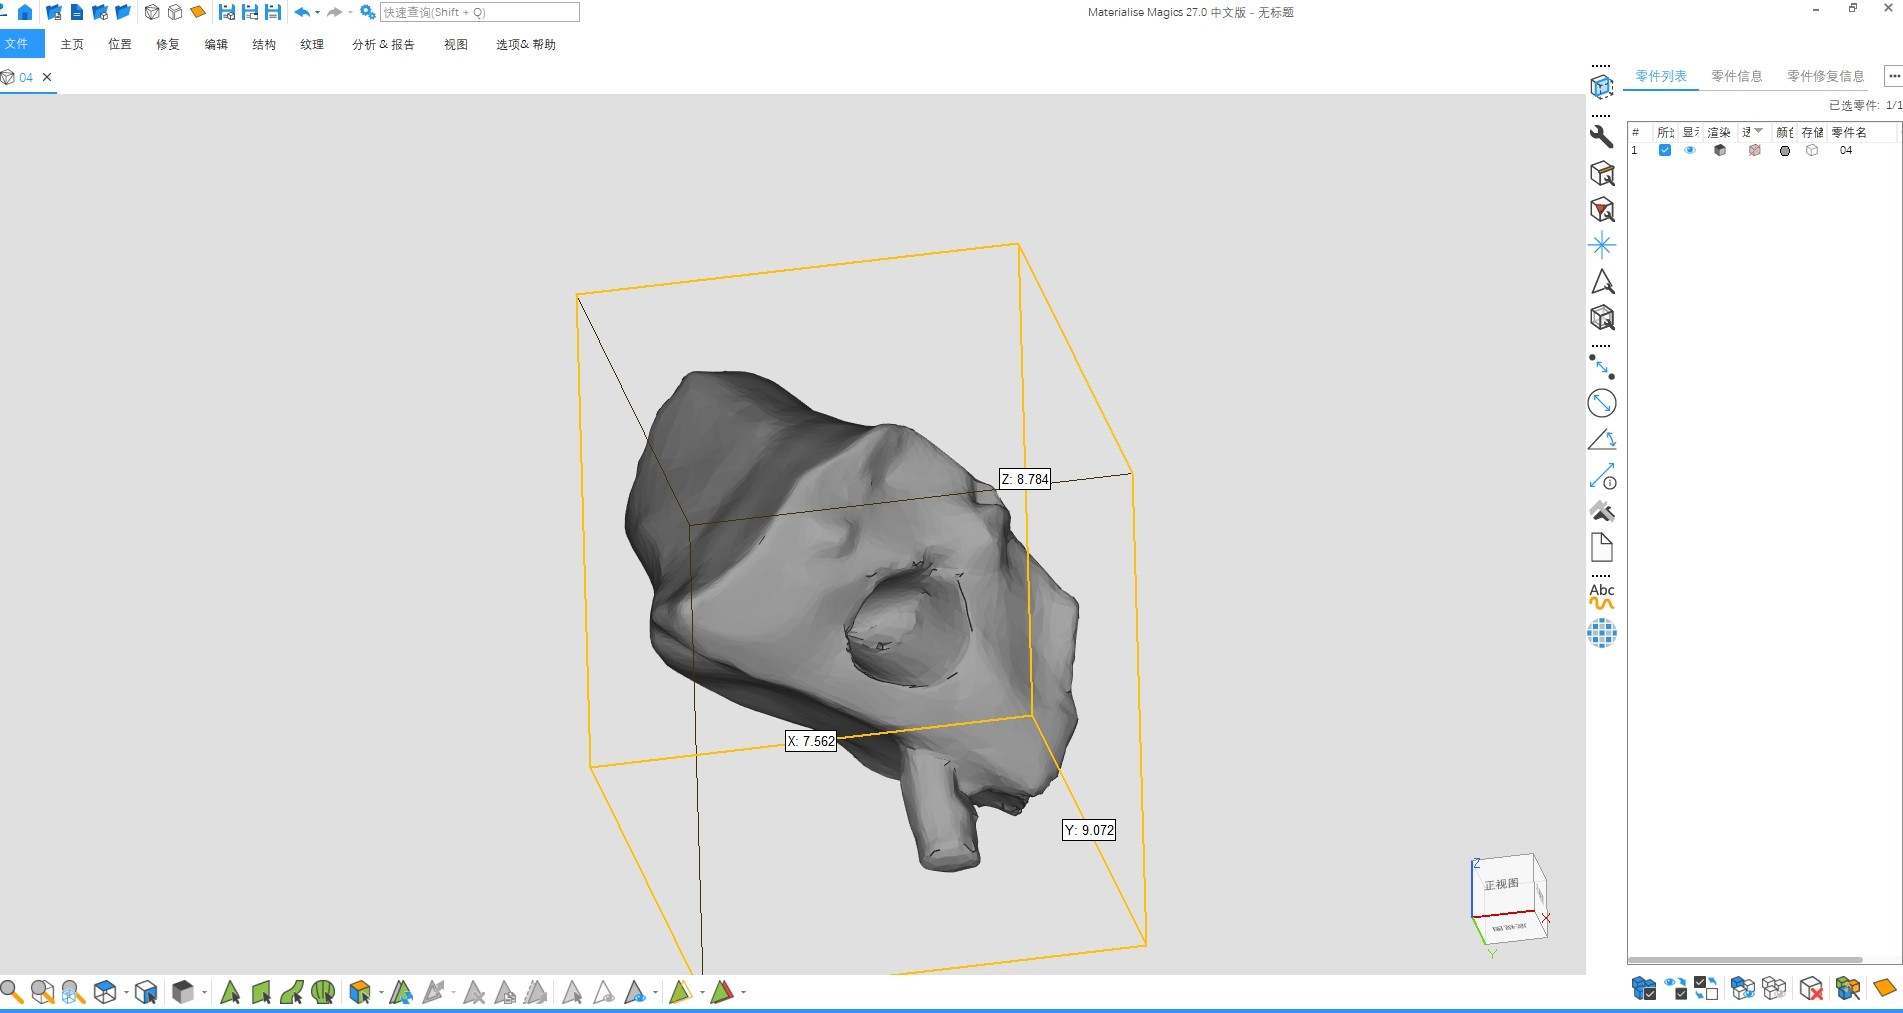Click the front view navigation cube

tap(1502, 885)
